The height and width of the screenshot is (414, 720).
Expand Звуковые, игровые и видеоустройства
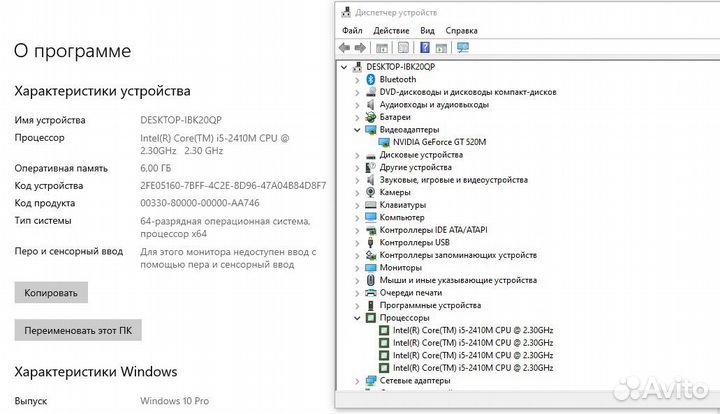[357, 180]
